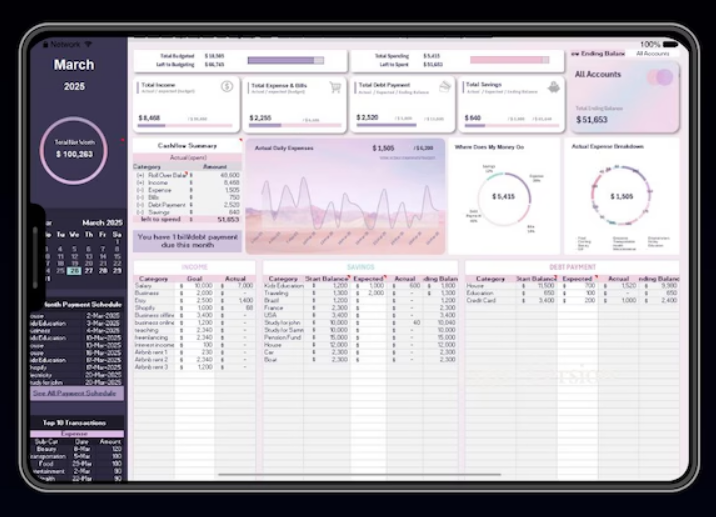Click the Kids Education row in Savings table
Viewport: 716px width, 517px height.
pyautogui.click(x=360, y=285)
